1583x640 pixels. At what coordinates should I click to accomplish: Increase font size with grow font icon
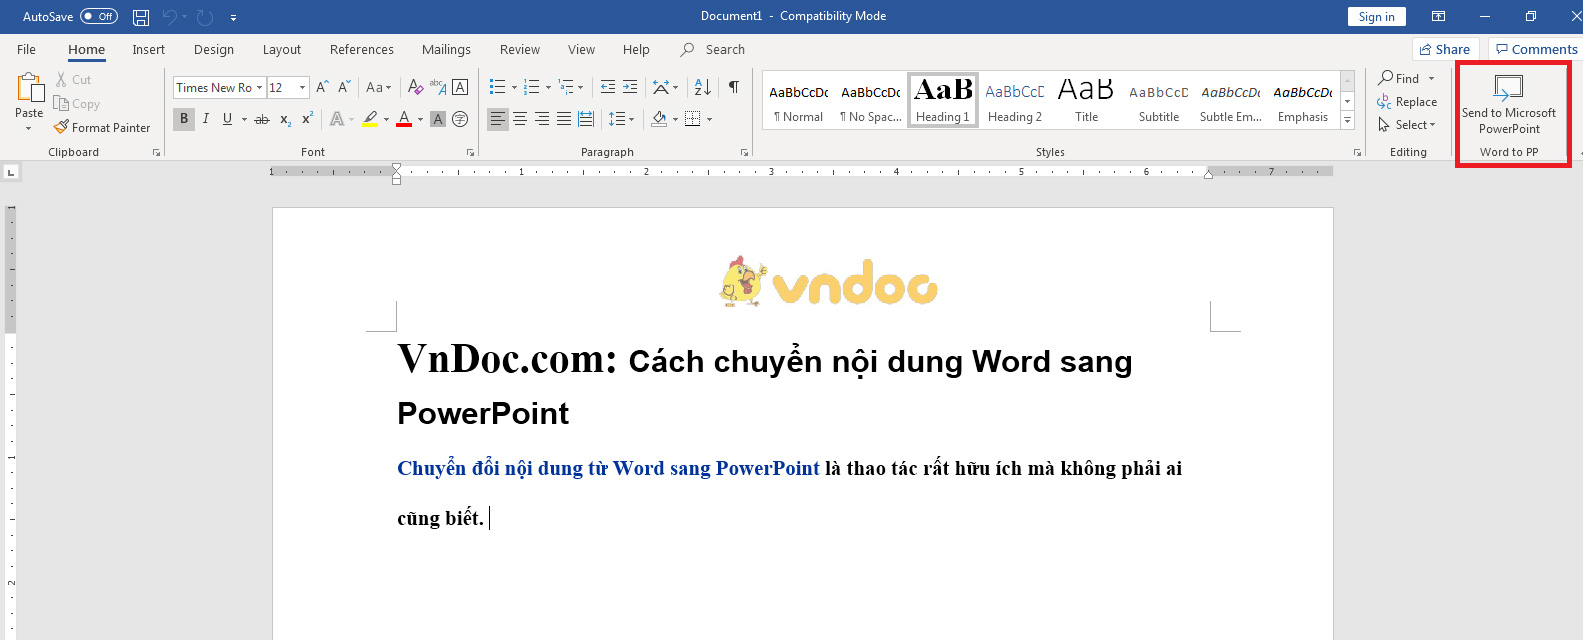[x=322, y=87]
